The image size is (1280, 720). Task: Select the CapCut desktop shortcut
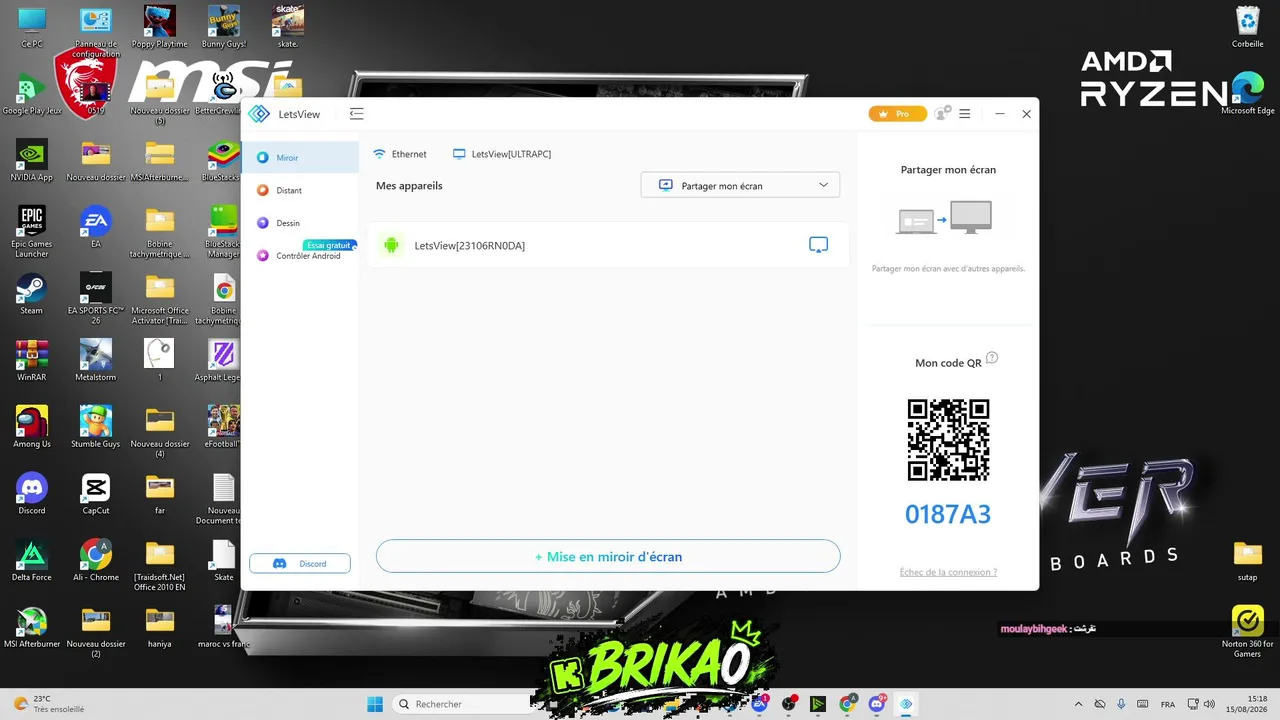96,495
